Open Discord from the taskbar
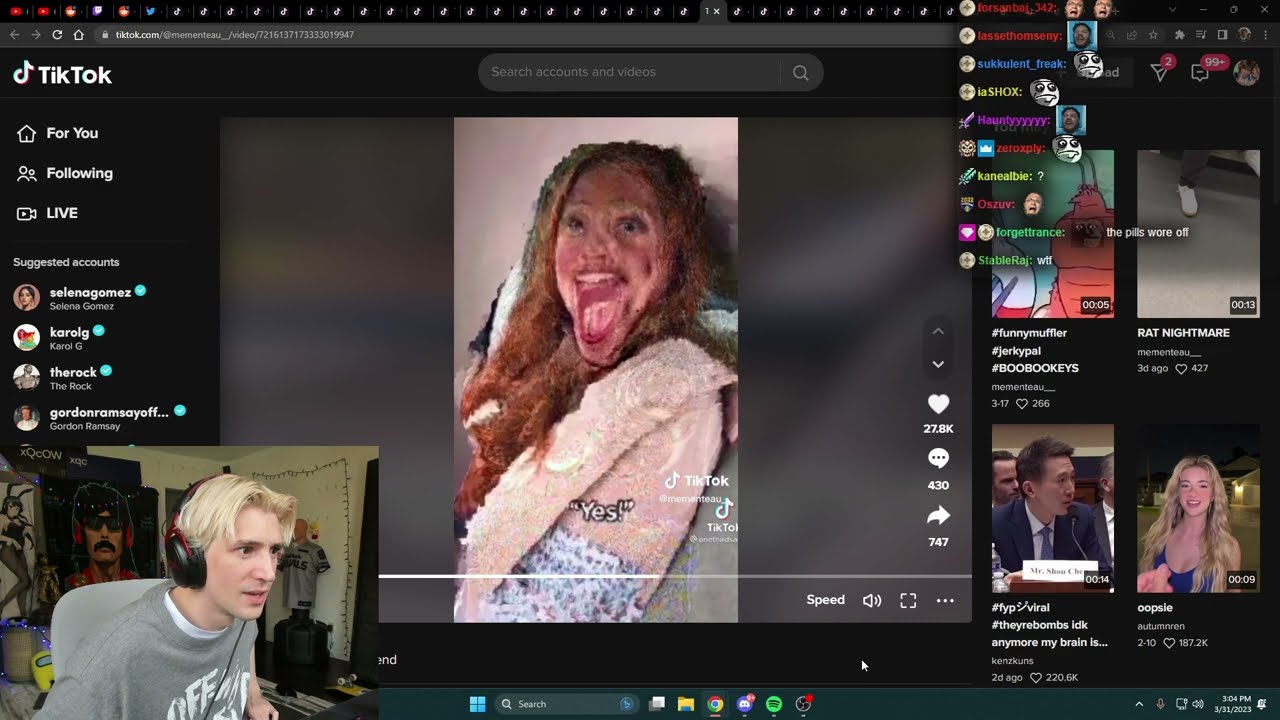Viewport: 1280px width, 720px height. click(745, 704)
